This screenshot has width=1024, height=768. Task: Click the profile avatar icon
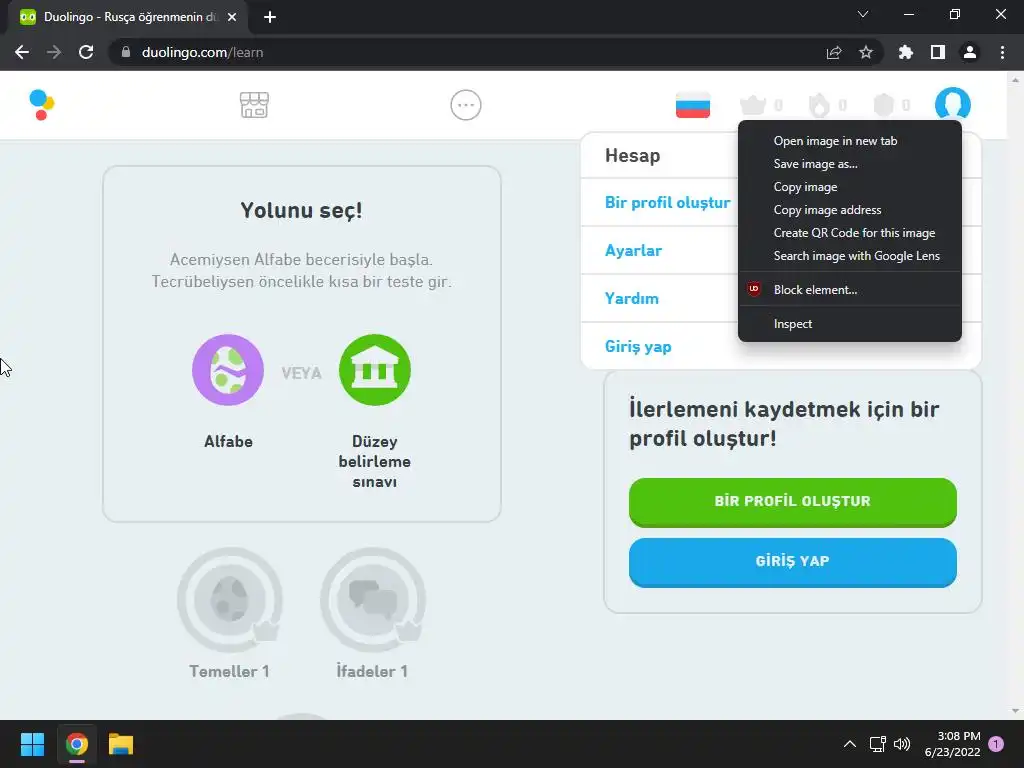click(953, 103)
